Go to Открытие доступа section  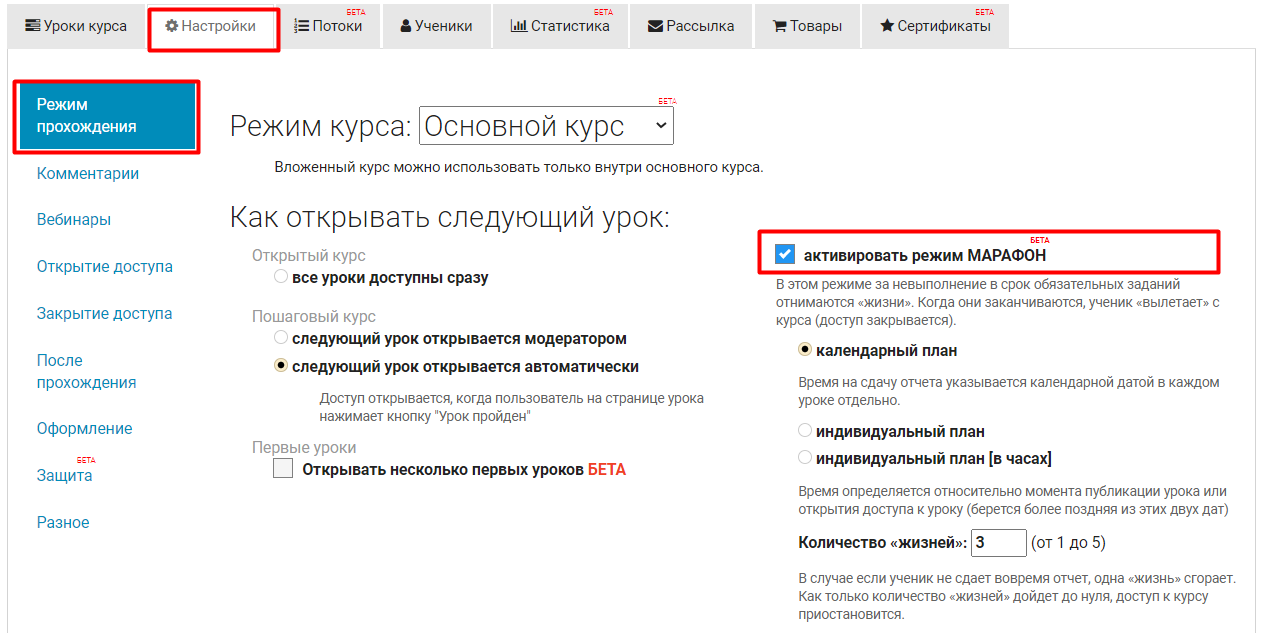[x=105, y=267]
